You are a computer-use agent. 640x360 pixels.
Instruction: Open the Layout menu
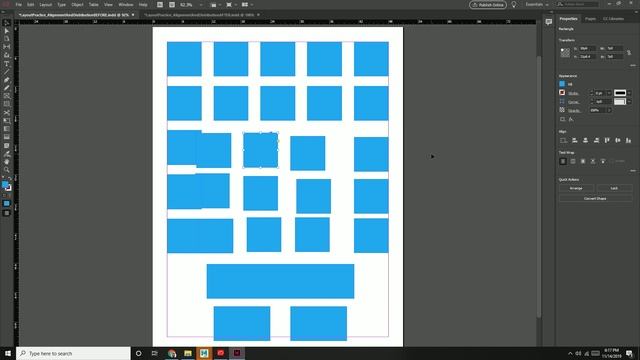point(45,4)
